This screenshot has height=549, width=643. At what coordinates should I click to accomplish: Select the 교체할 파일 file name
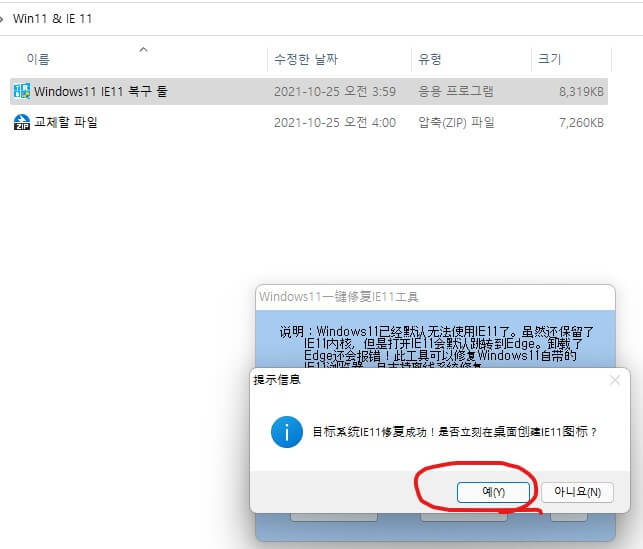(66, 122)
